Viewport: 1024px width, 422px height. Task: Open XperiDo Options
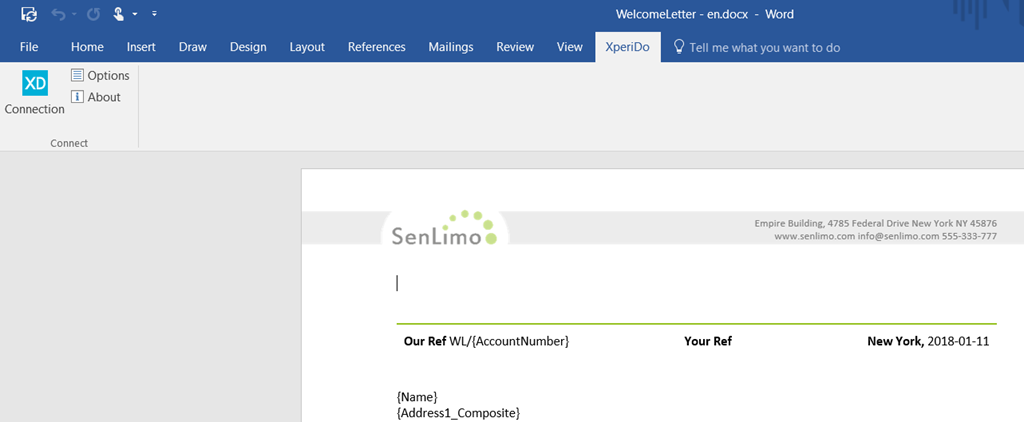(100, 76)
